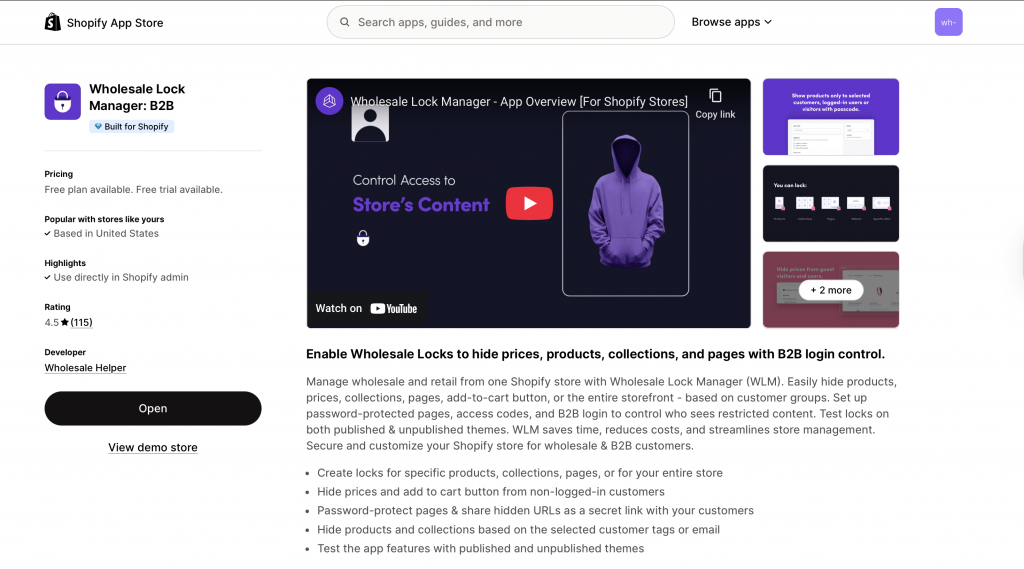
Task: Open the user account avatar
Action: click(948, 22)
